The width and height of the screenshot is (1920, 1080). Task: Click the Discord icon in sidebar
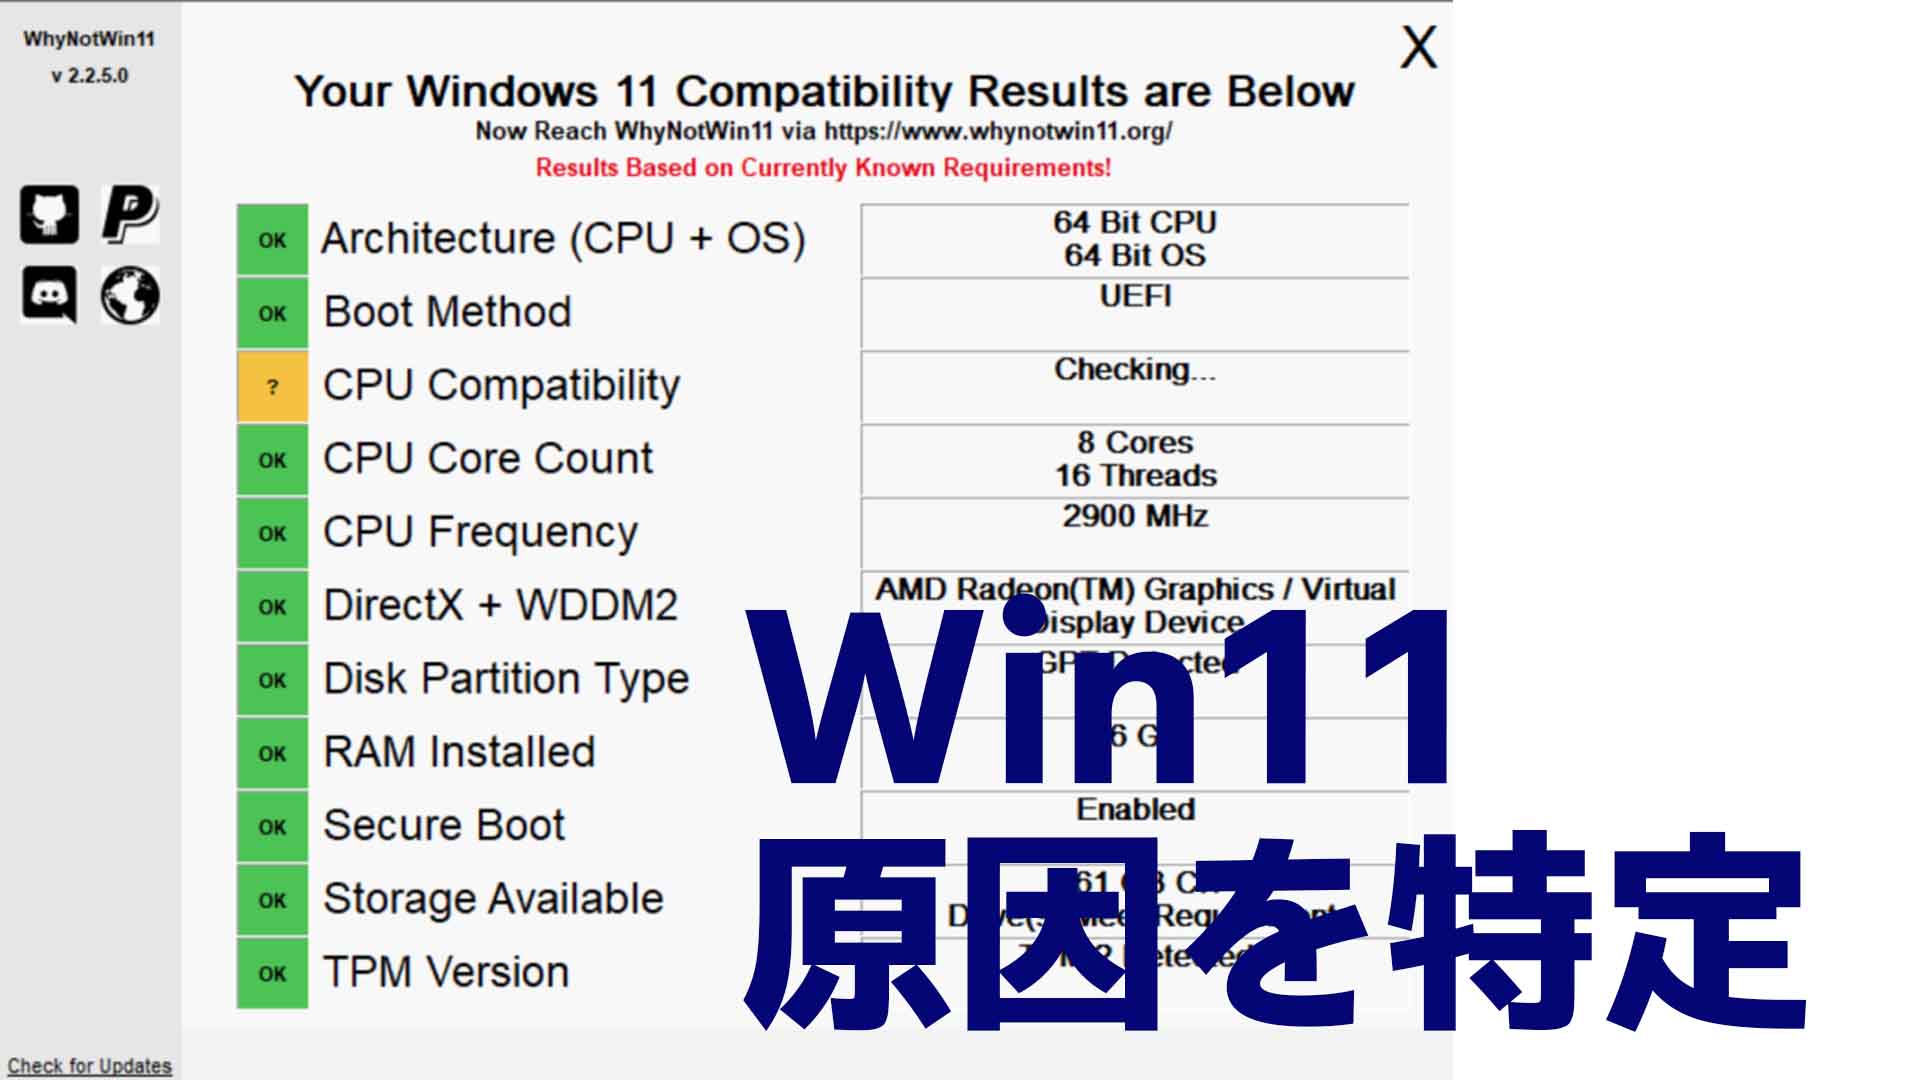49,291
